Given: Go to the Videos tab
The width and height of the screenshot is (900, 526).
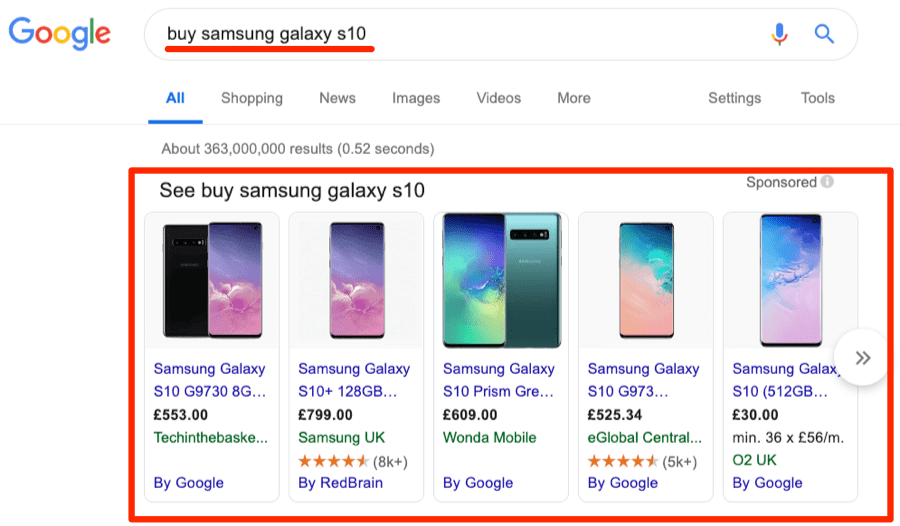Looking at the screenshot, I should point(499,98).
